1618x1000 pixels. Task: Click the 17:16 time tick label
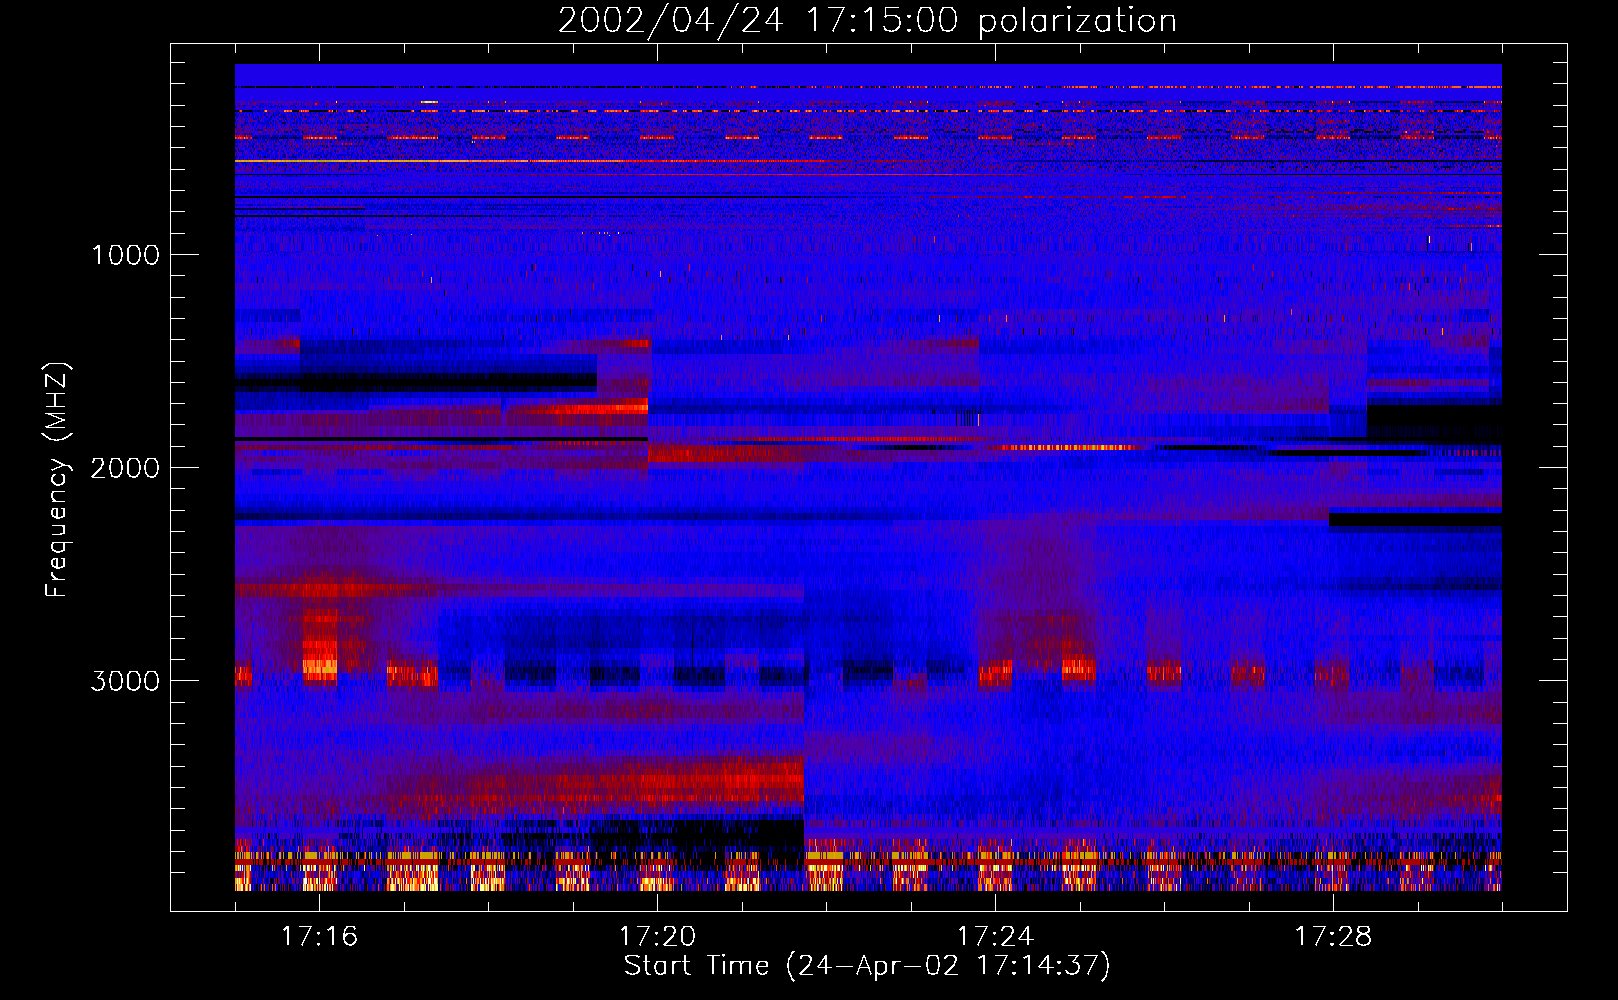[319, 937]
